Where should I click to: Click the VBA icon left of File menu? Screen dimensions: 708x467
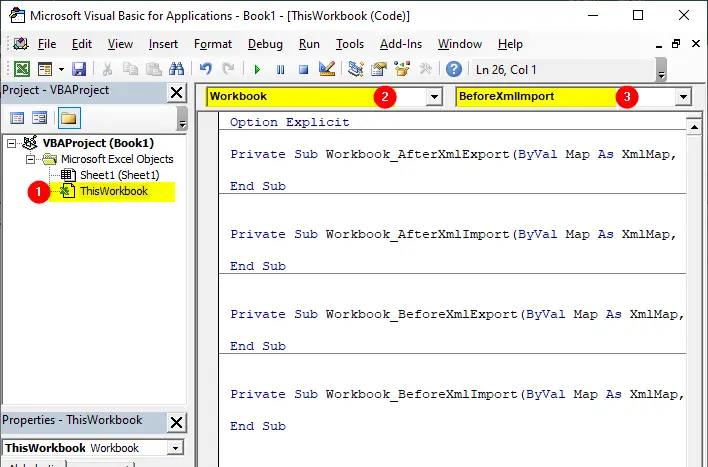tap(21, 44)
